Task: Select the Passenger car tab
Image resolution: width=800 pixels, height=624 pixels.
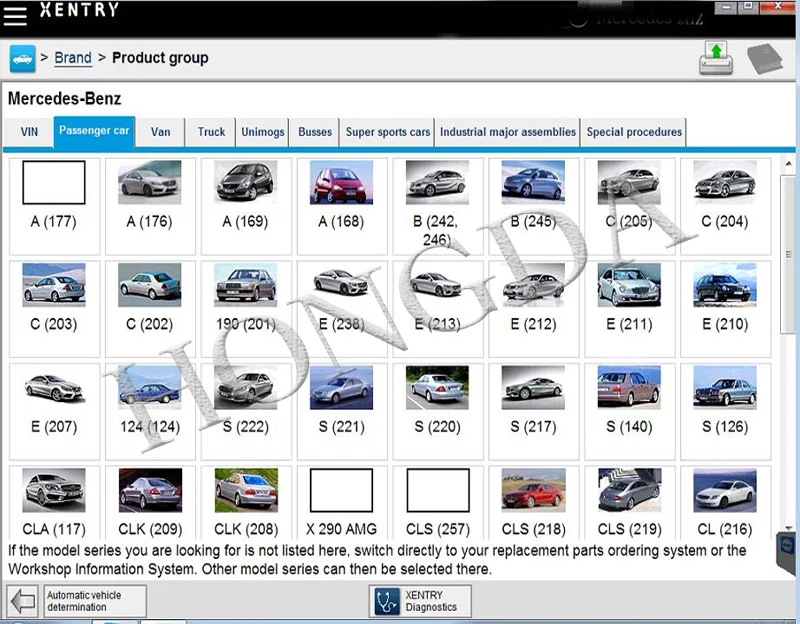Action: pyautogui.click(x=94, y=131)
